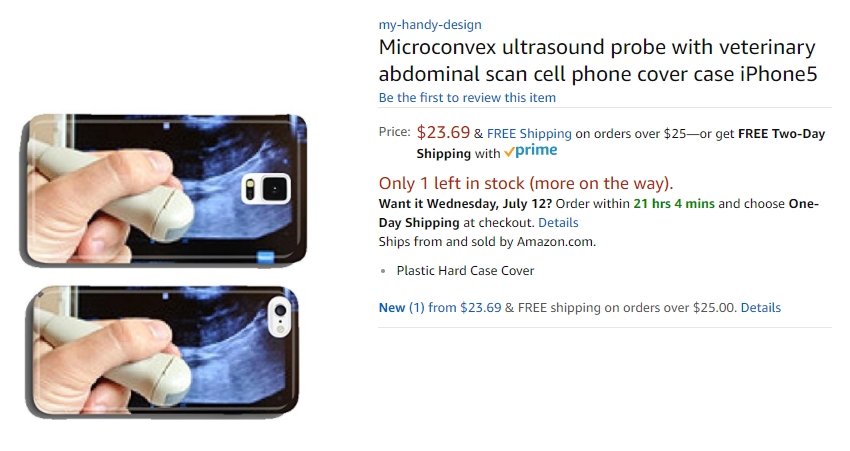Click 'Ships from and sold by Amazon.com' text
850x451 pixels.
[487, 242]
